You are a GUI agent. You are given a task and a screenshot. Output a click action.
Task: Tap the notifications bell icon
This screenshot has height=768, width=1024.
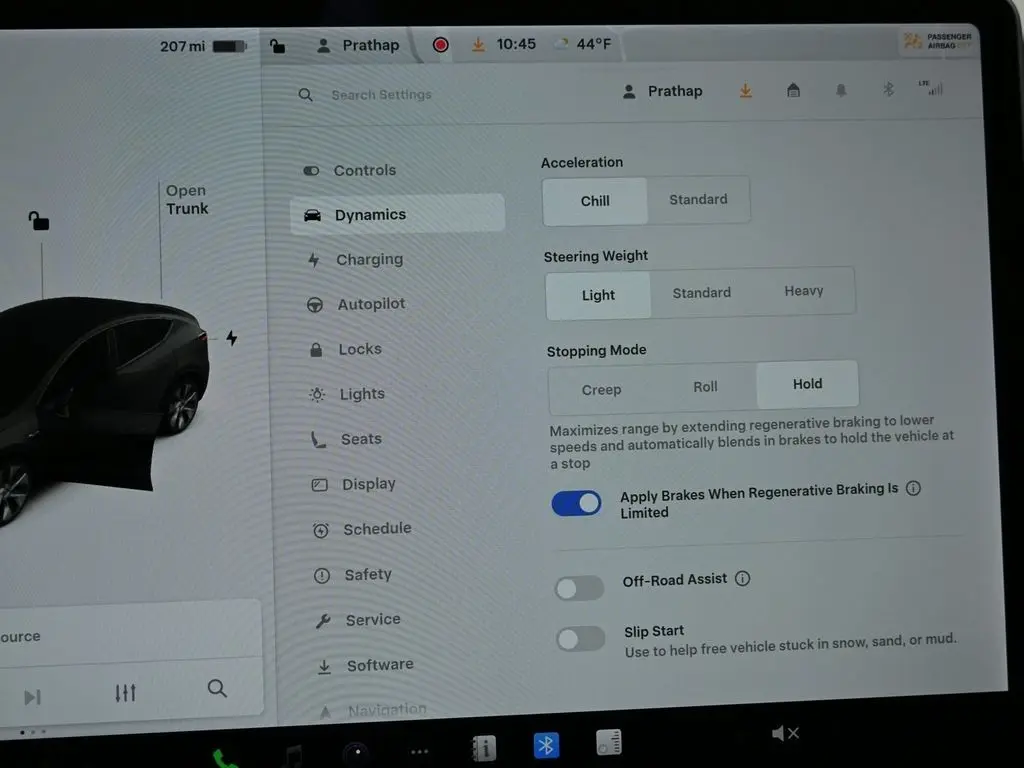click(x=841, y=91)
